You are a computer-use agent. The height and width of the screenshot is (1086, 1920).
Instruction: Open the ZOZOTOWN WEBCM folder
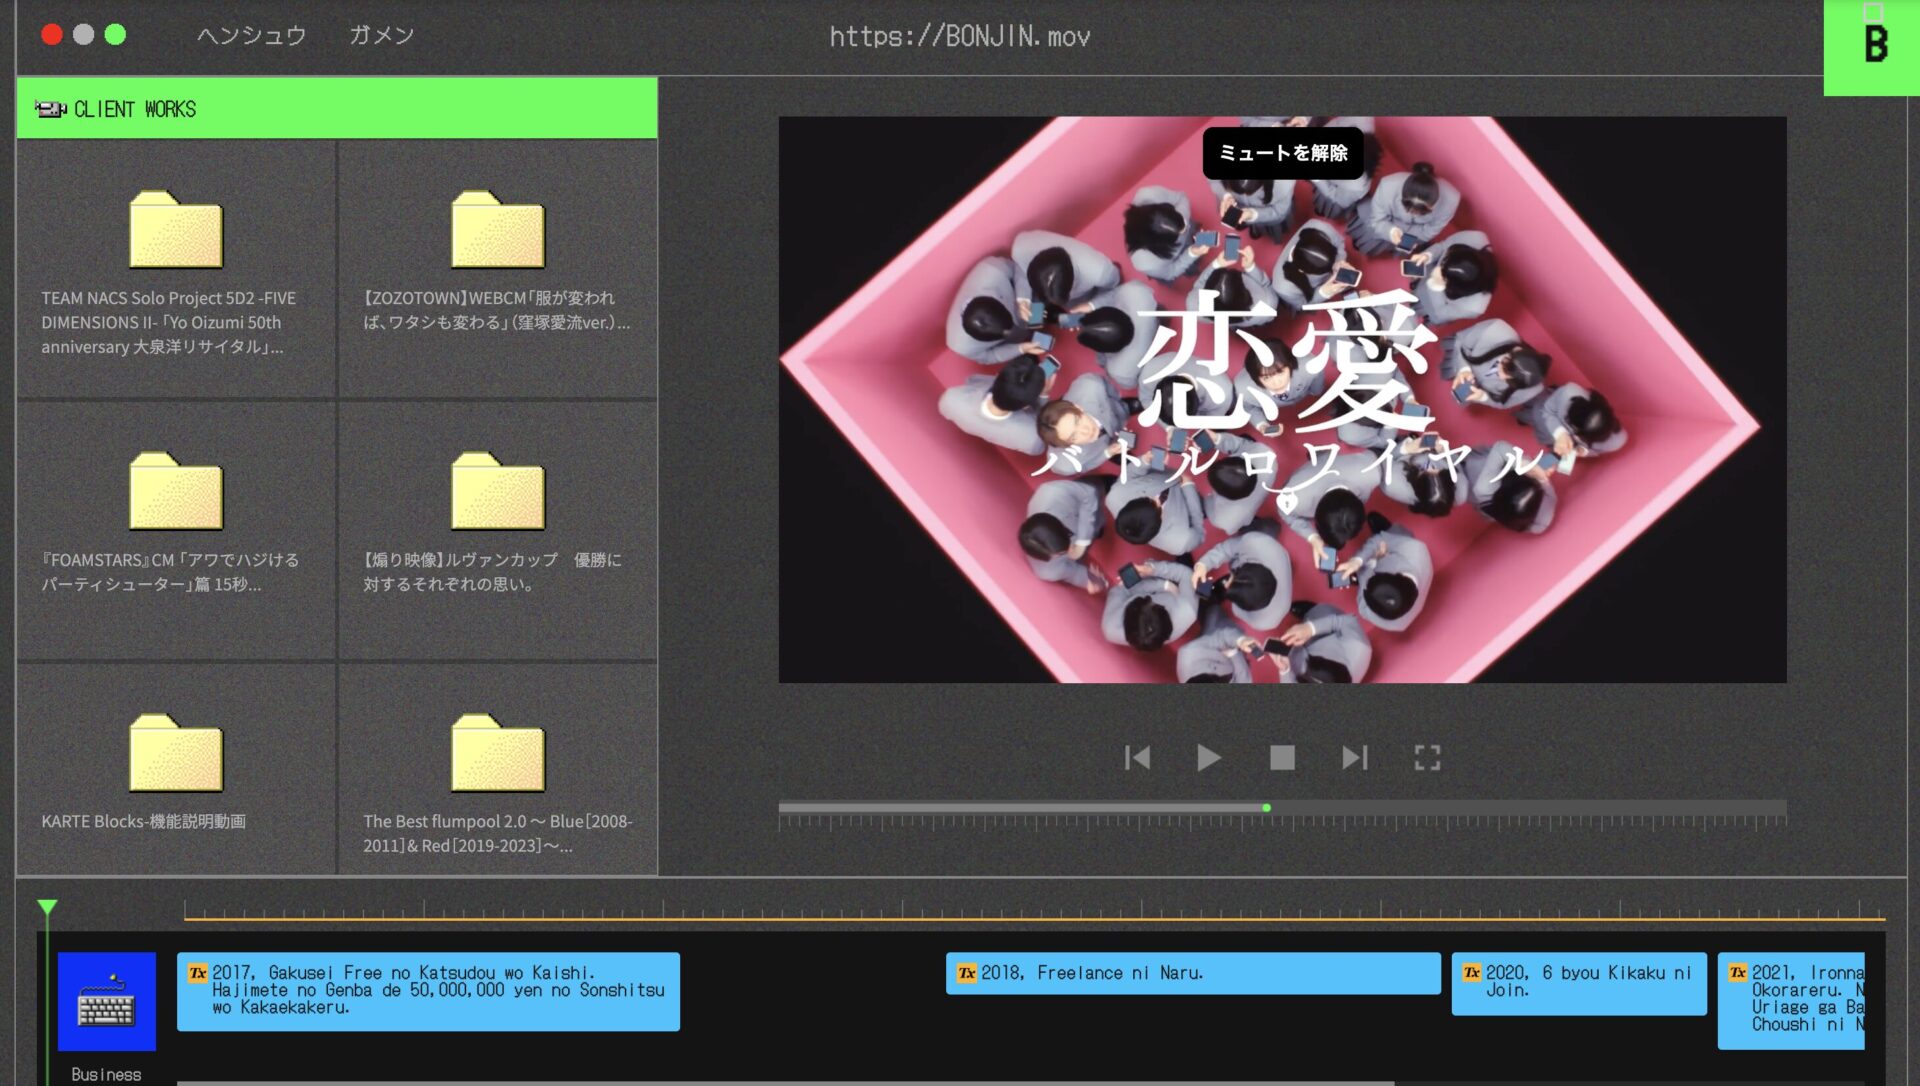pos(497,229)
